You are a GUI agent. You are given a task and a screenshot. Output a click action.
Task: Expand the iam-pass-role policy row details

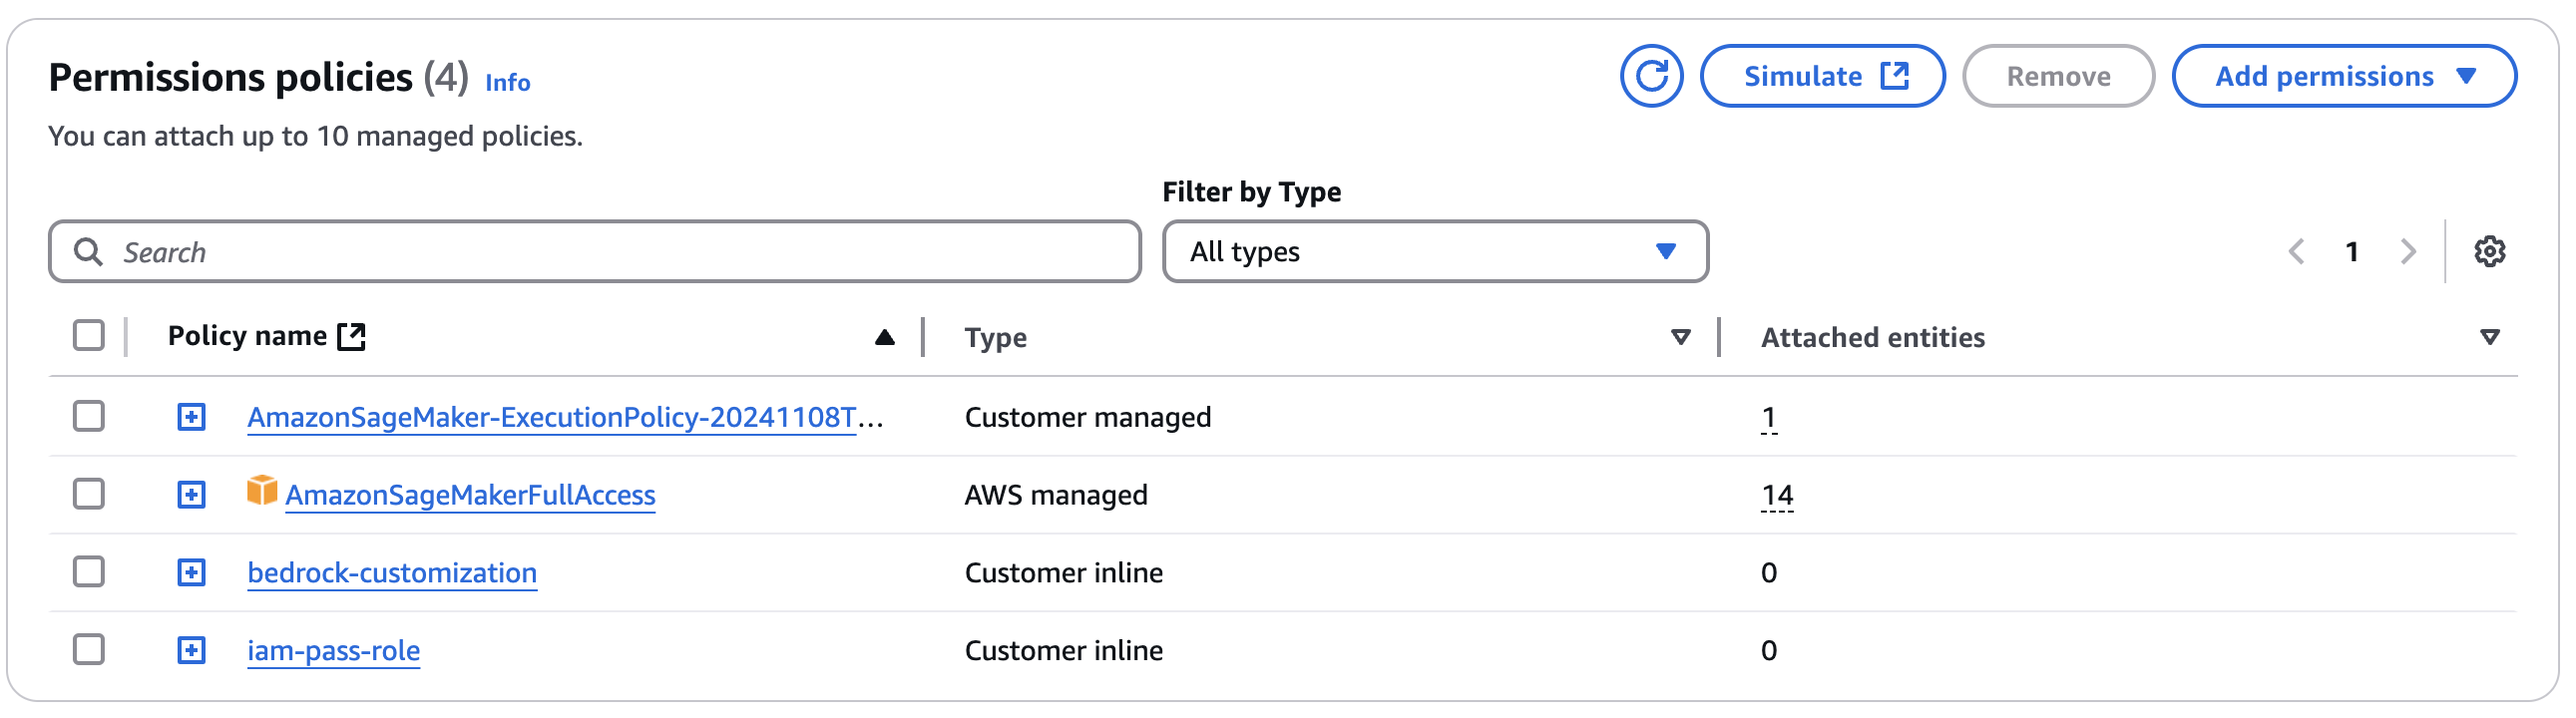click(191, 651)
